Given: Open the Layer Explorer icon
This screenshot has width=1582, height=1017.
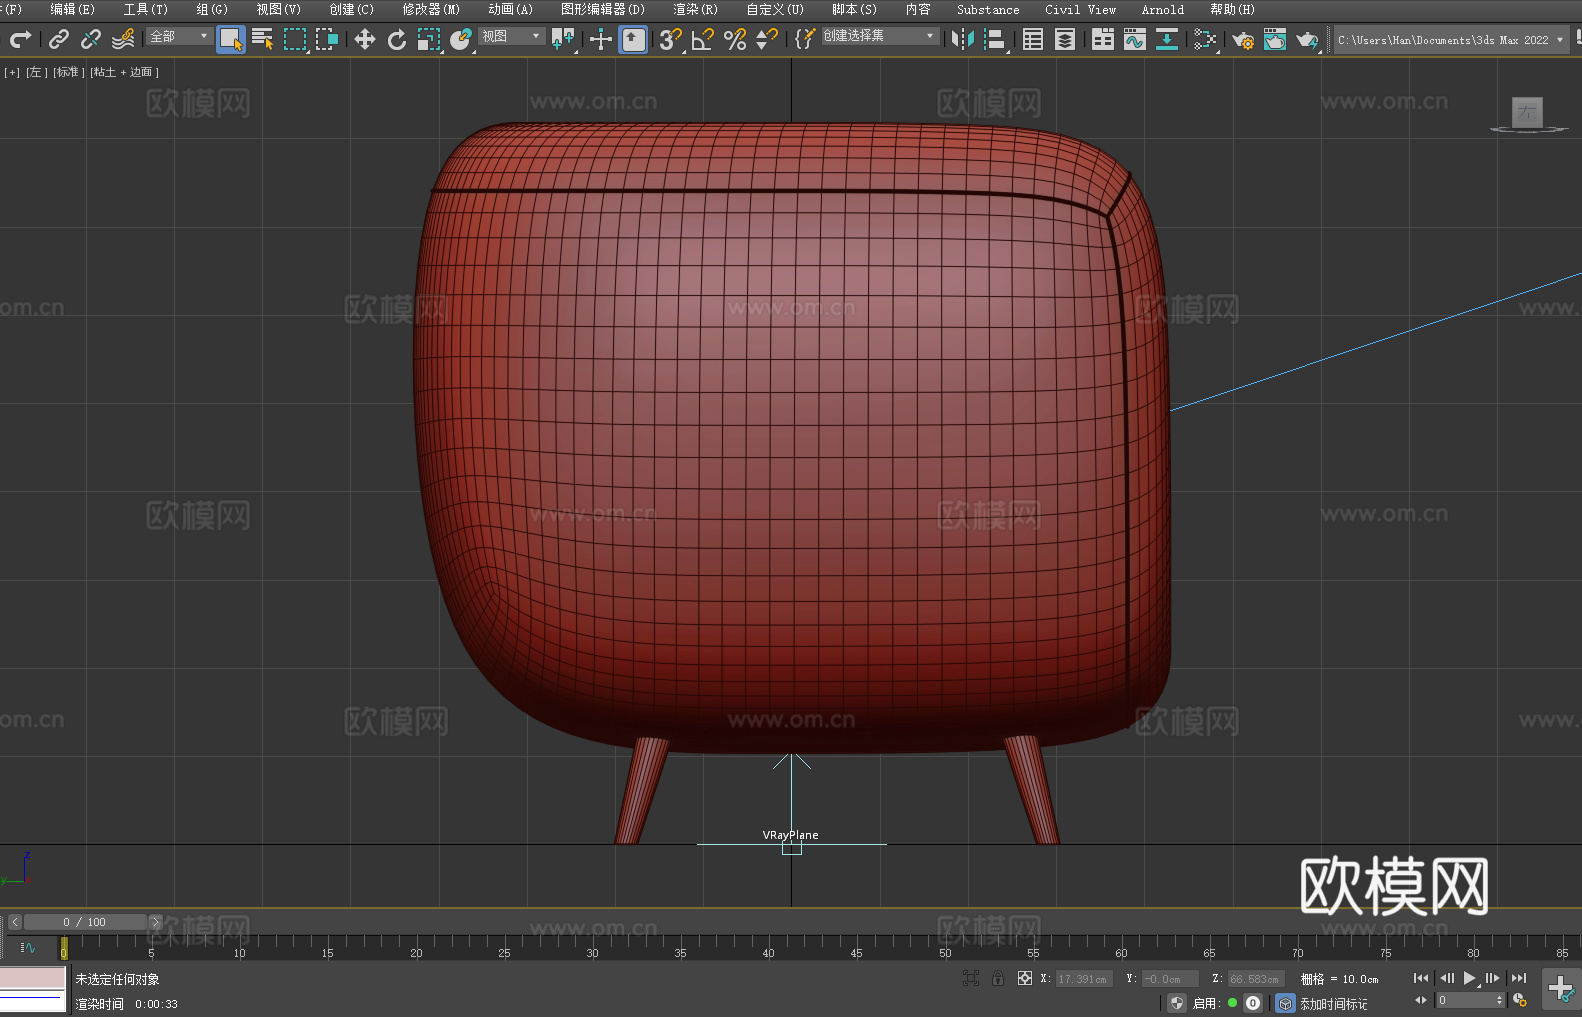Looking at the screenshot, I should point(1065,39).
